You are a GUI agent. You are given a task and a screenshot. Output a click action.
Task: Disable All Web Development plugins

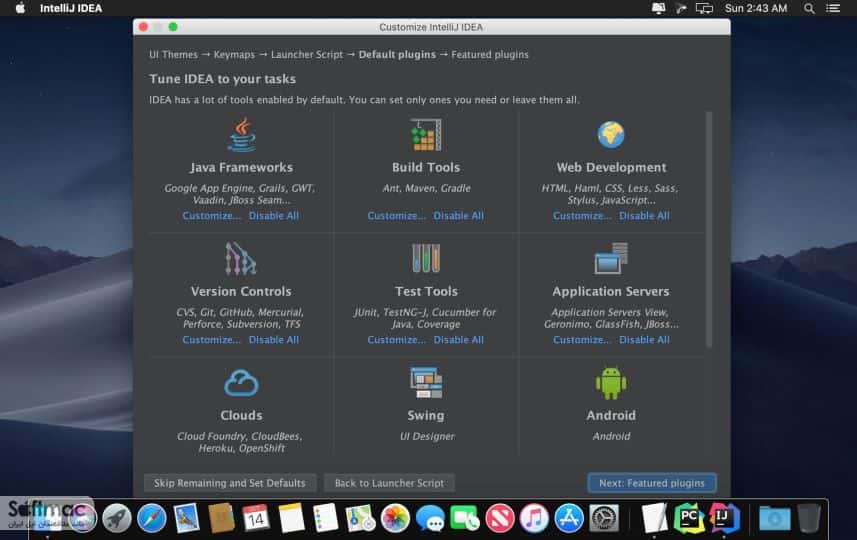point(644,215)
